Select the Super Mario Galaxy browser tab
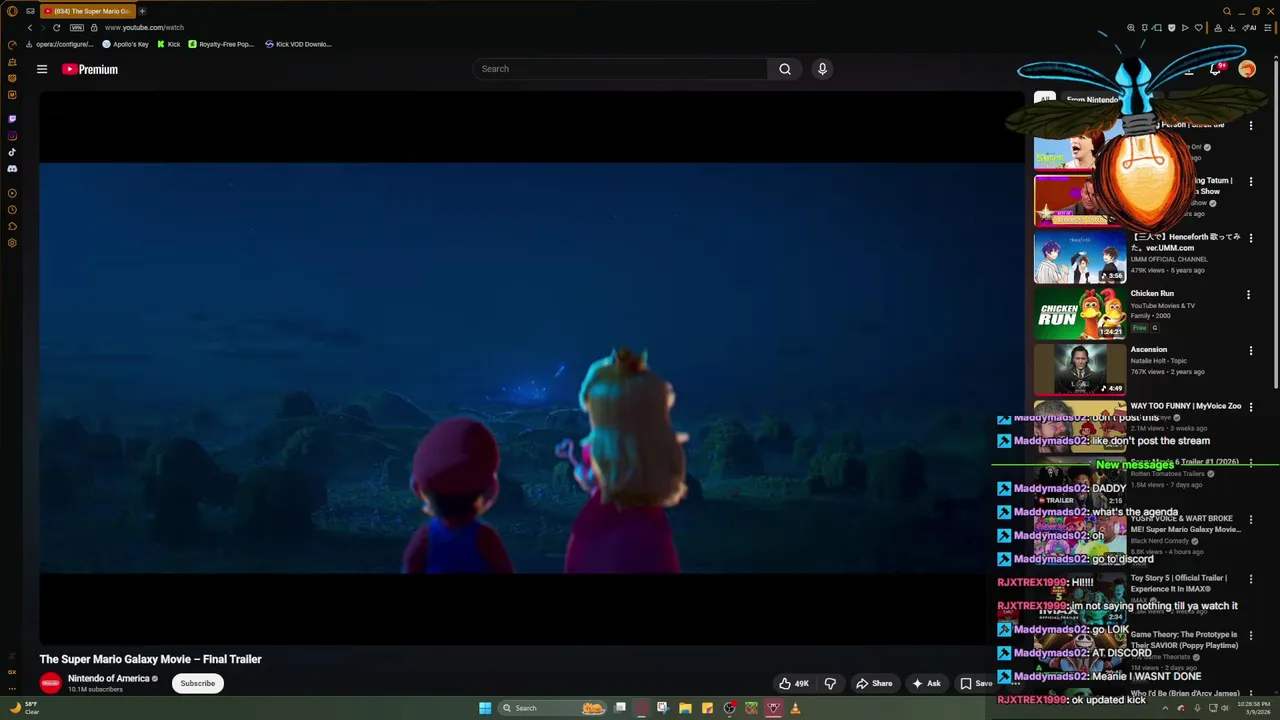This screenshot has width=1280, height=720. pos(87,11)
